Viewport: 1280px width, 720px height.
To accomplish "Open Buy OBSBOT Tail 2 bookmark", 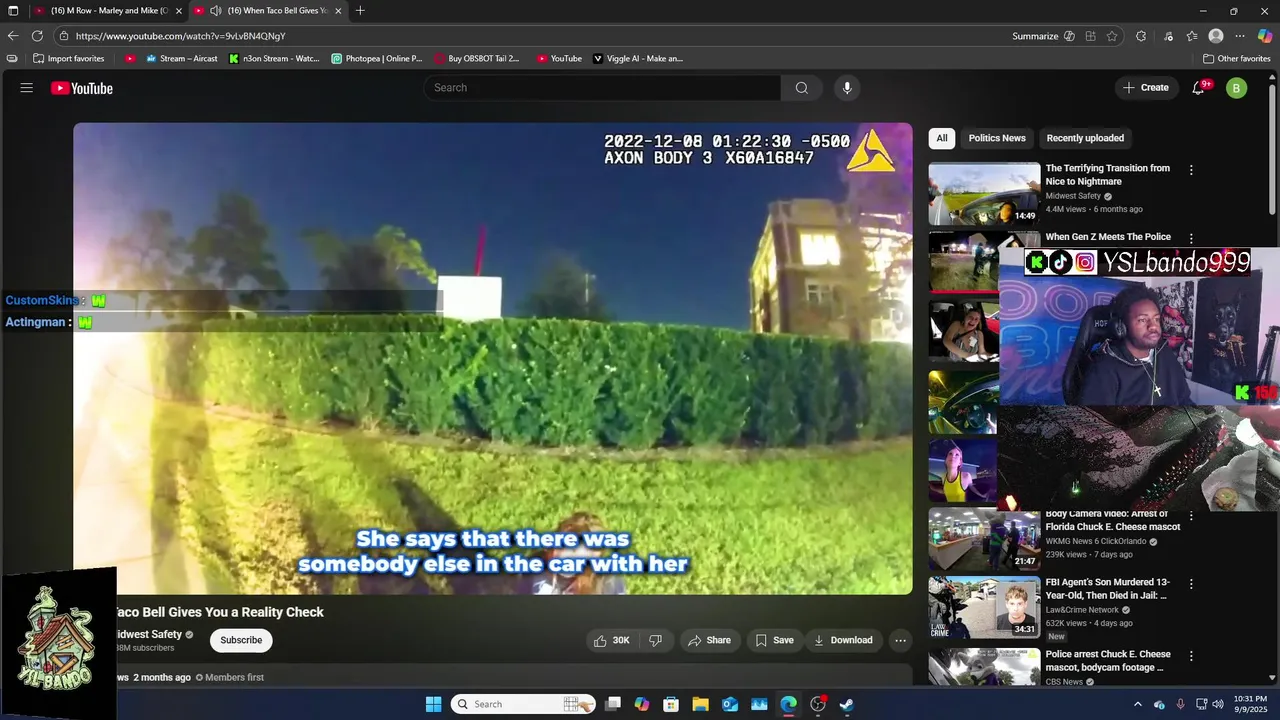I will click(477, 59).
